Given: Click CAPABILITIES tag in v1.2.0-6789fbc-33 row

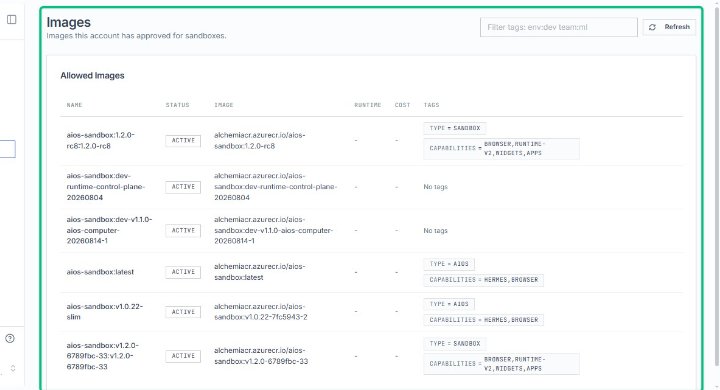Looking at the screenshot, I should pyautogui.click(x=501, y=364).
